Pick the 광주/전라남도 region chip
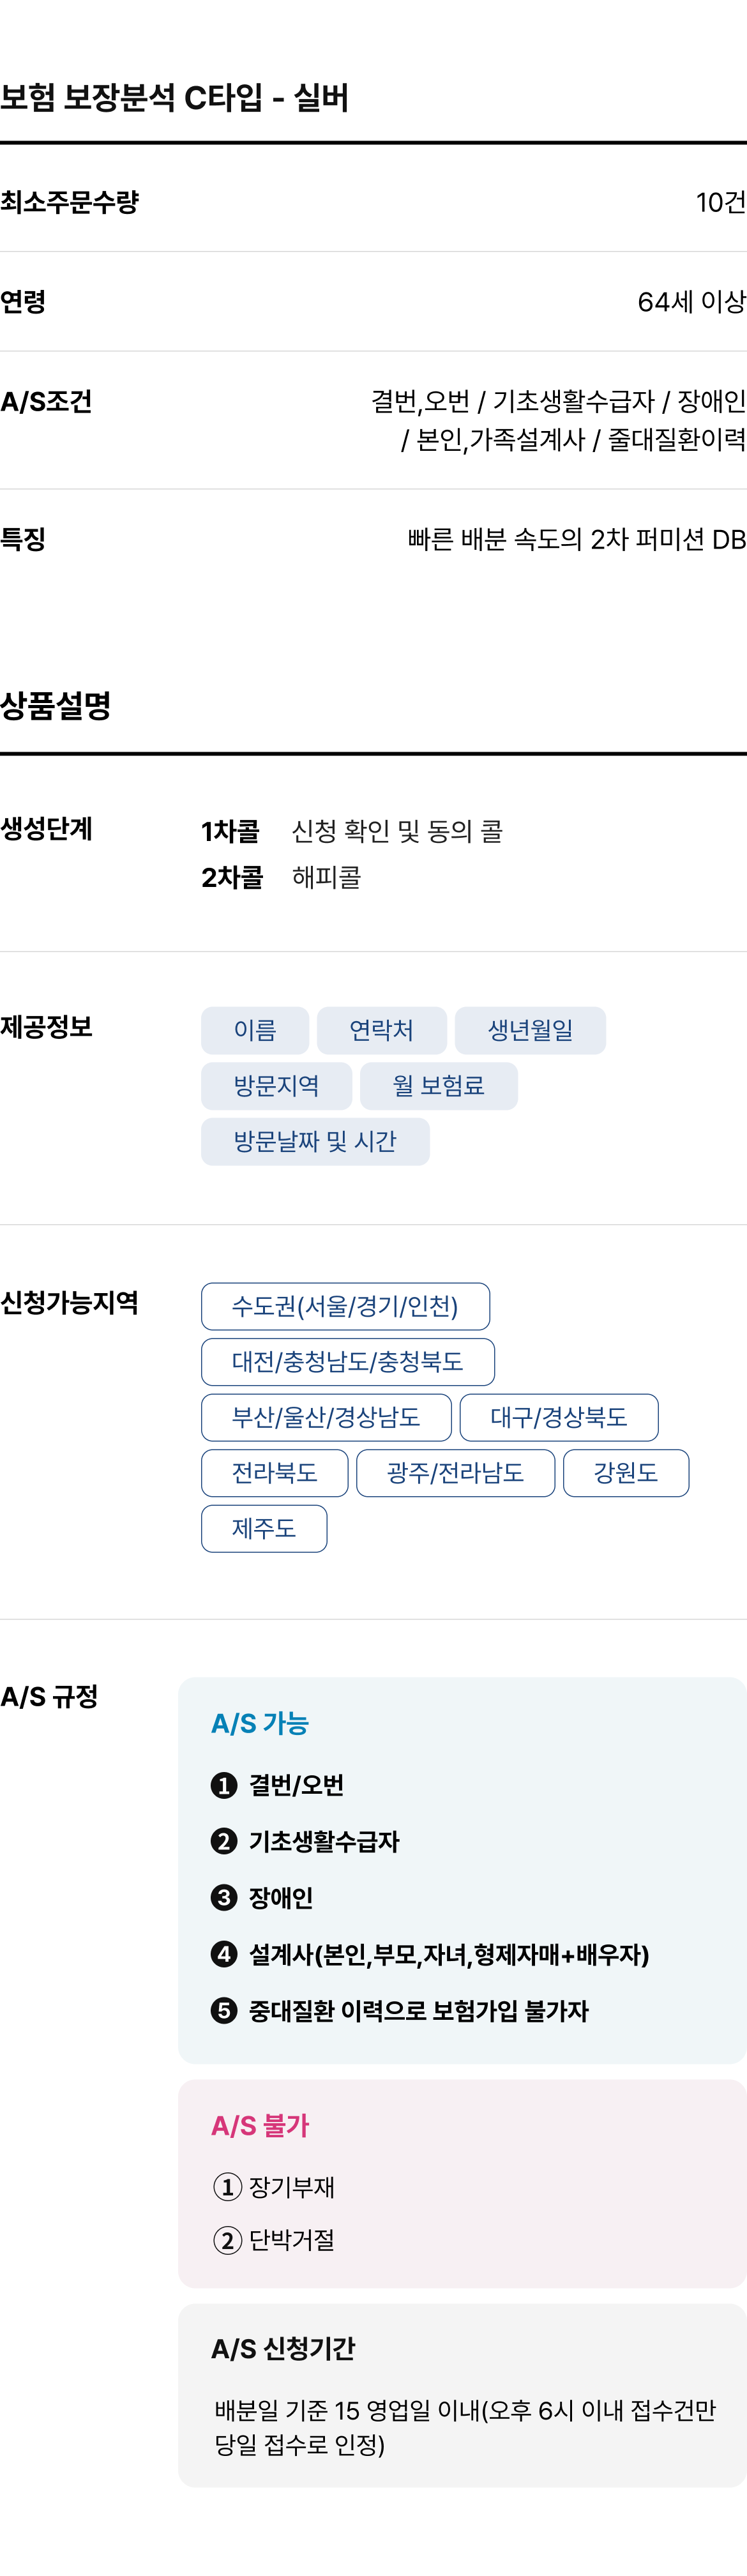 pyautogui.click(x=456, y=1473)
